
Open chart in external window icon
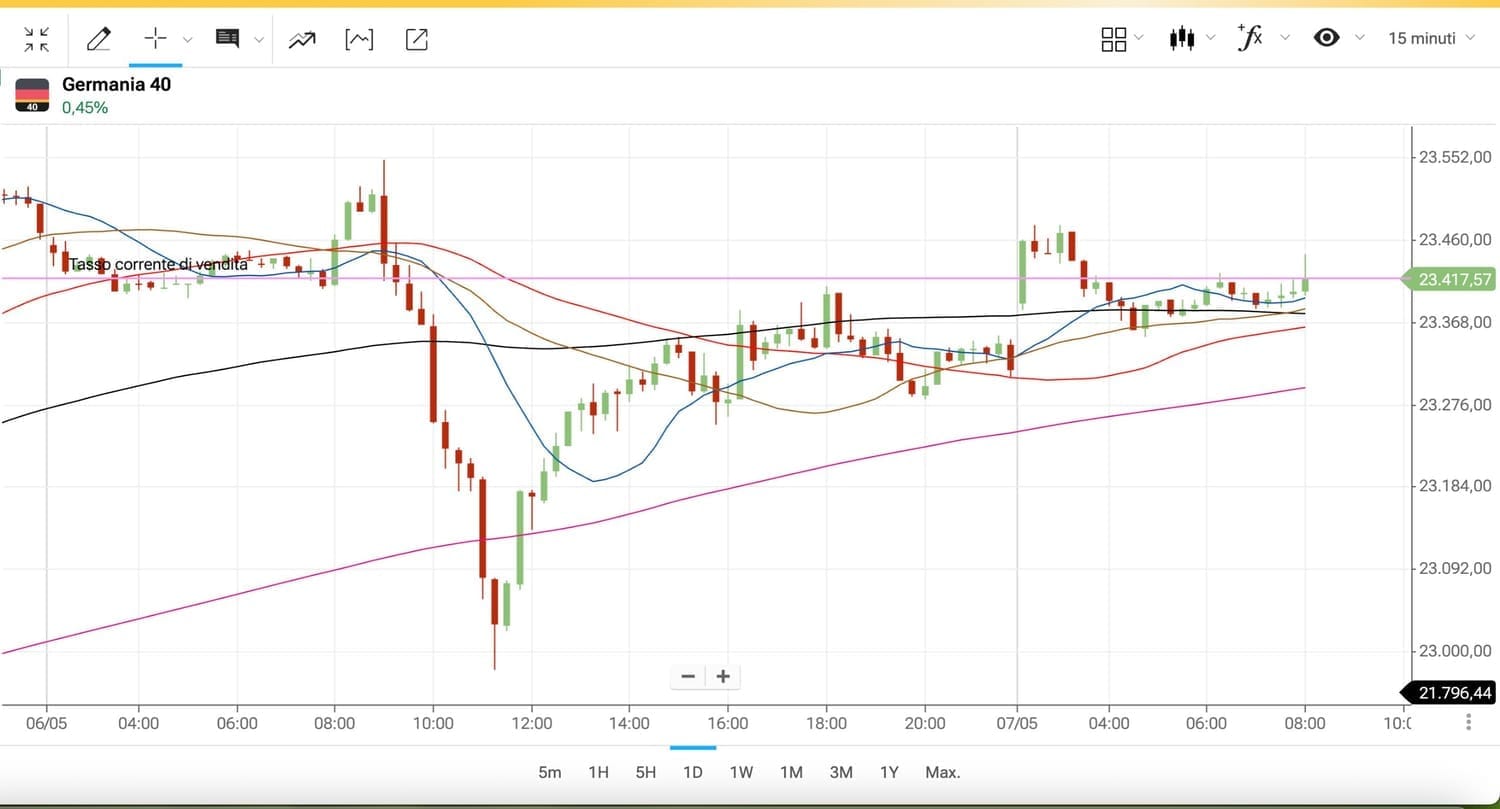click(417, 39)
